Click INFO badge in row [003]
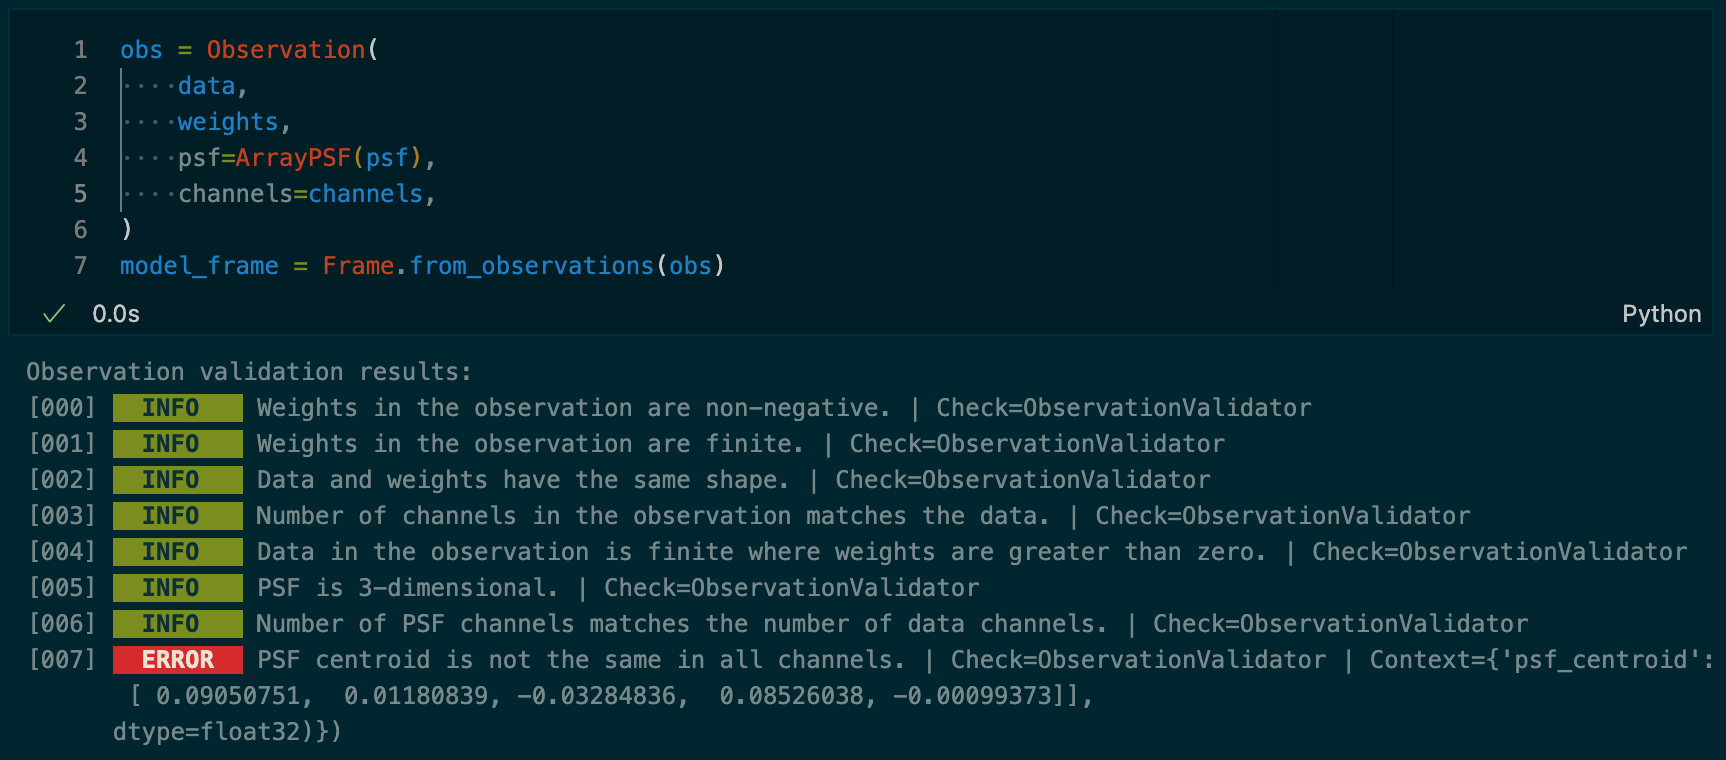The width and height of the screenshot is (1726, 760). [178, 516]
